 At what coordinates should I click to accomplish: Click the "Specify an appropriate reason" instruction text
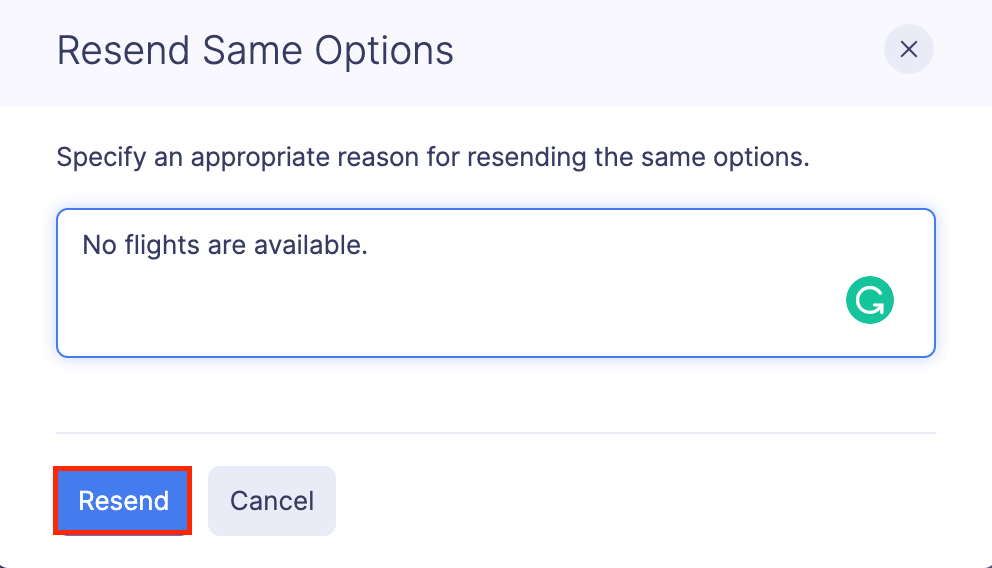point(432,158)
